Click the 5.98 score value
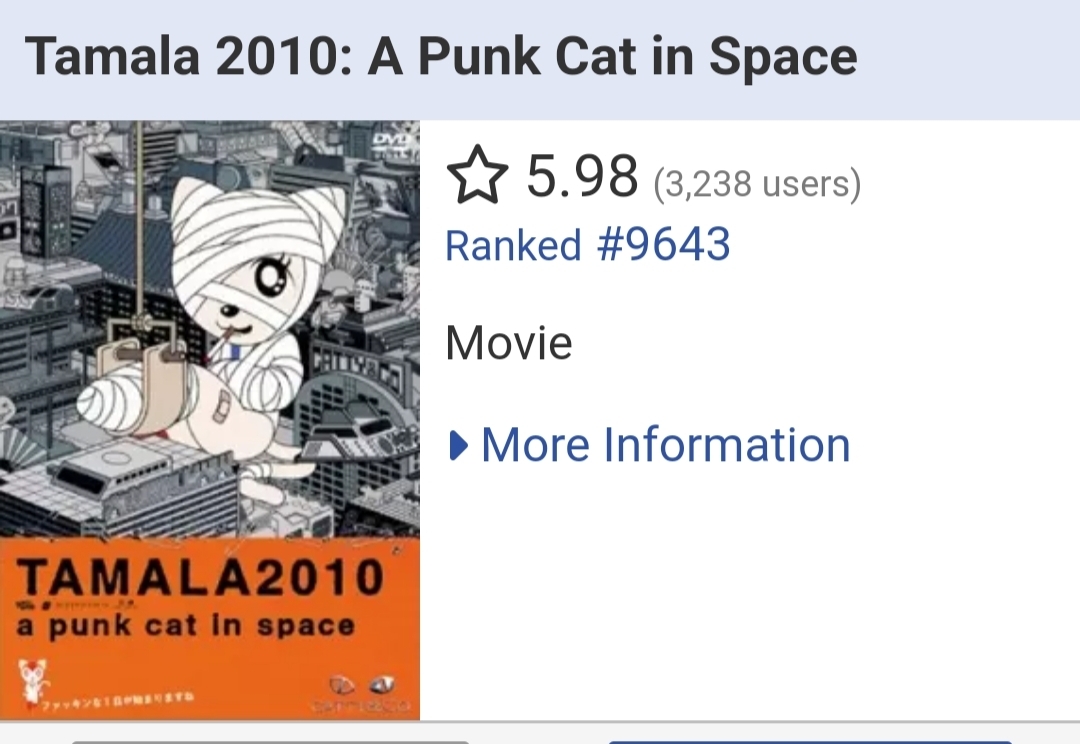Viewport: 1080px width, 744px height. coord(582,177)
